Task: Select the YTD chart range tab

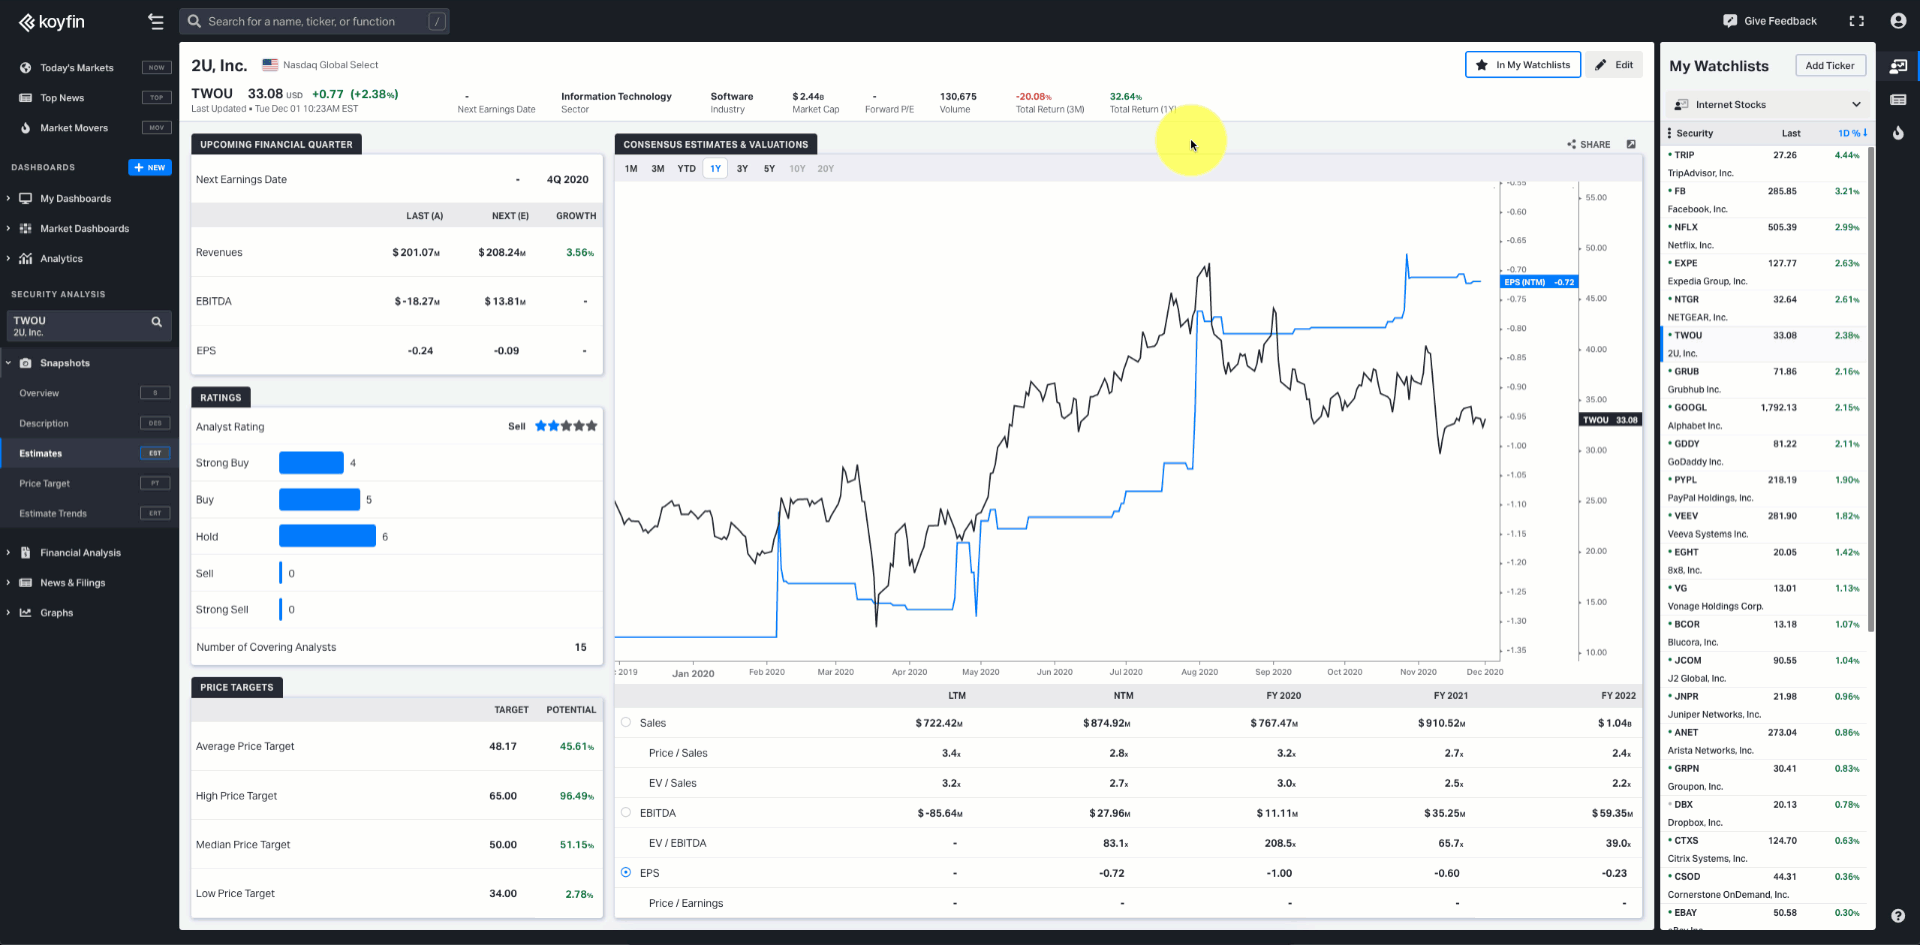Action: [x=686, y=169]
